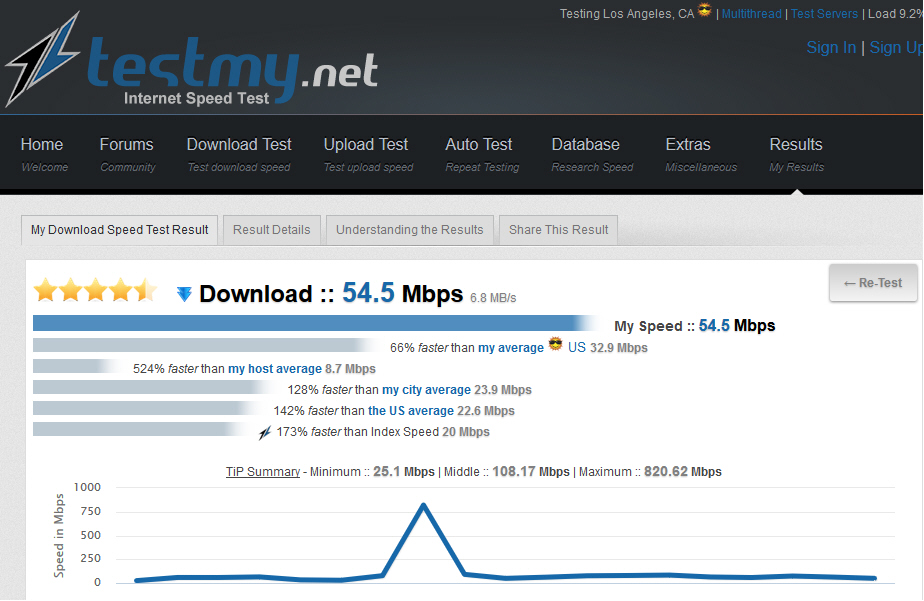Click the peak on the speed graph

(x=424, y=506)
